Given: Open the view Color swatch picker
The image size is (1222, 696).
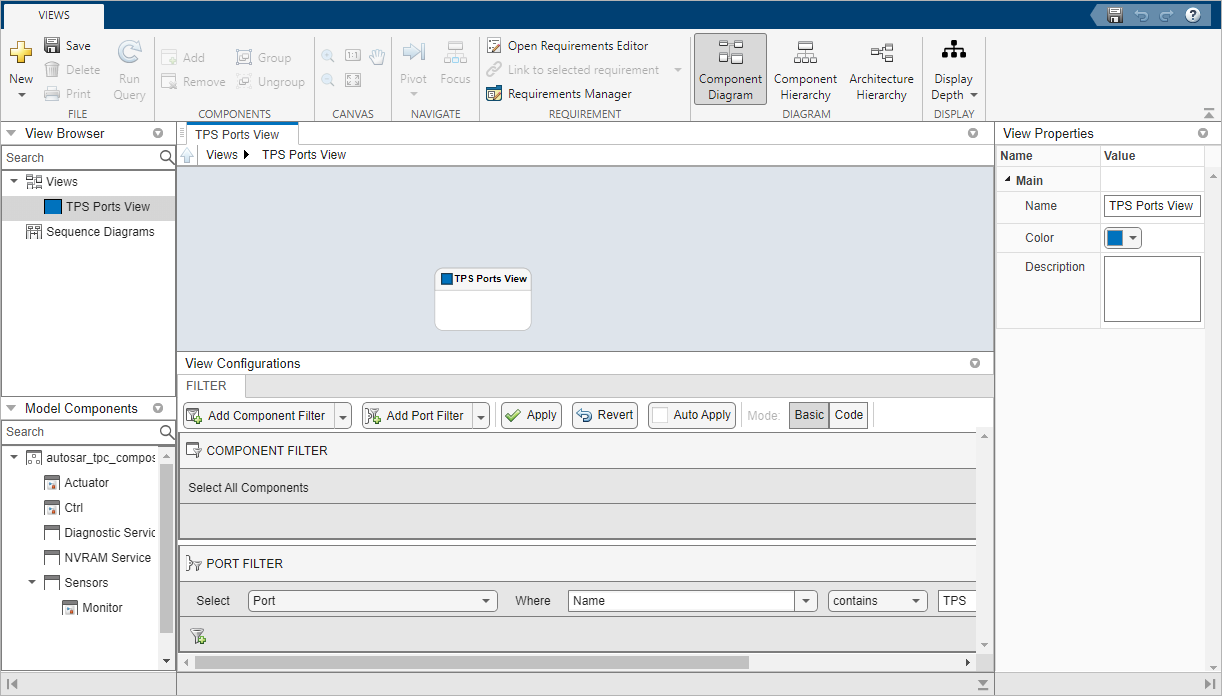Looking at the screenshot, I should click(x=1122, y=238).
